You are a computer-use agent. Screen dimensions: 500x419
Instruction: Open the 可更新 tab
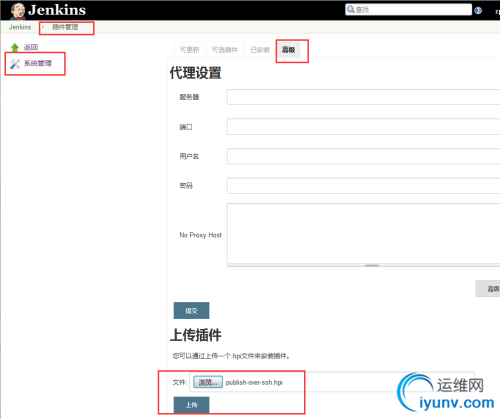[190, 50]
